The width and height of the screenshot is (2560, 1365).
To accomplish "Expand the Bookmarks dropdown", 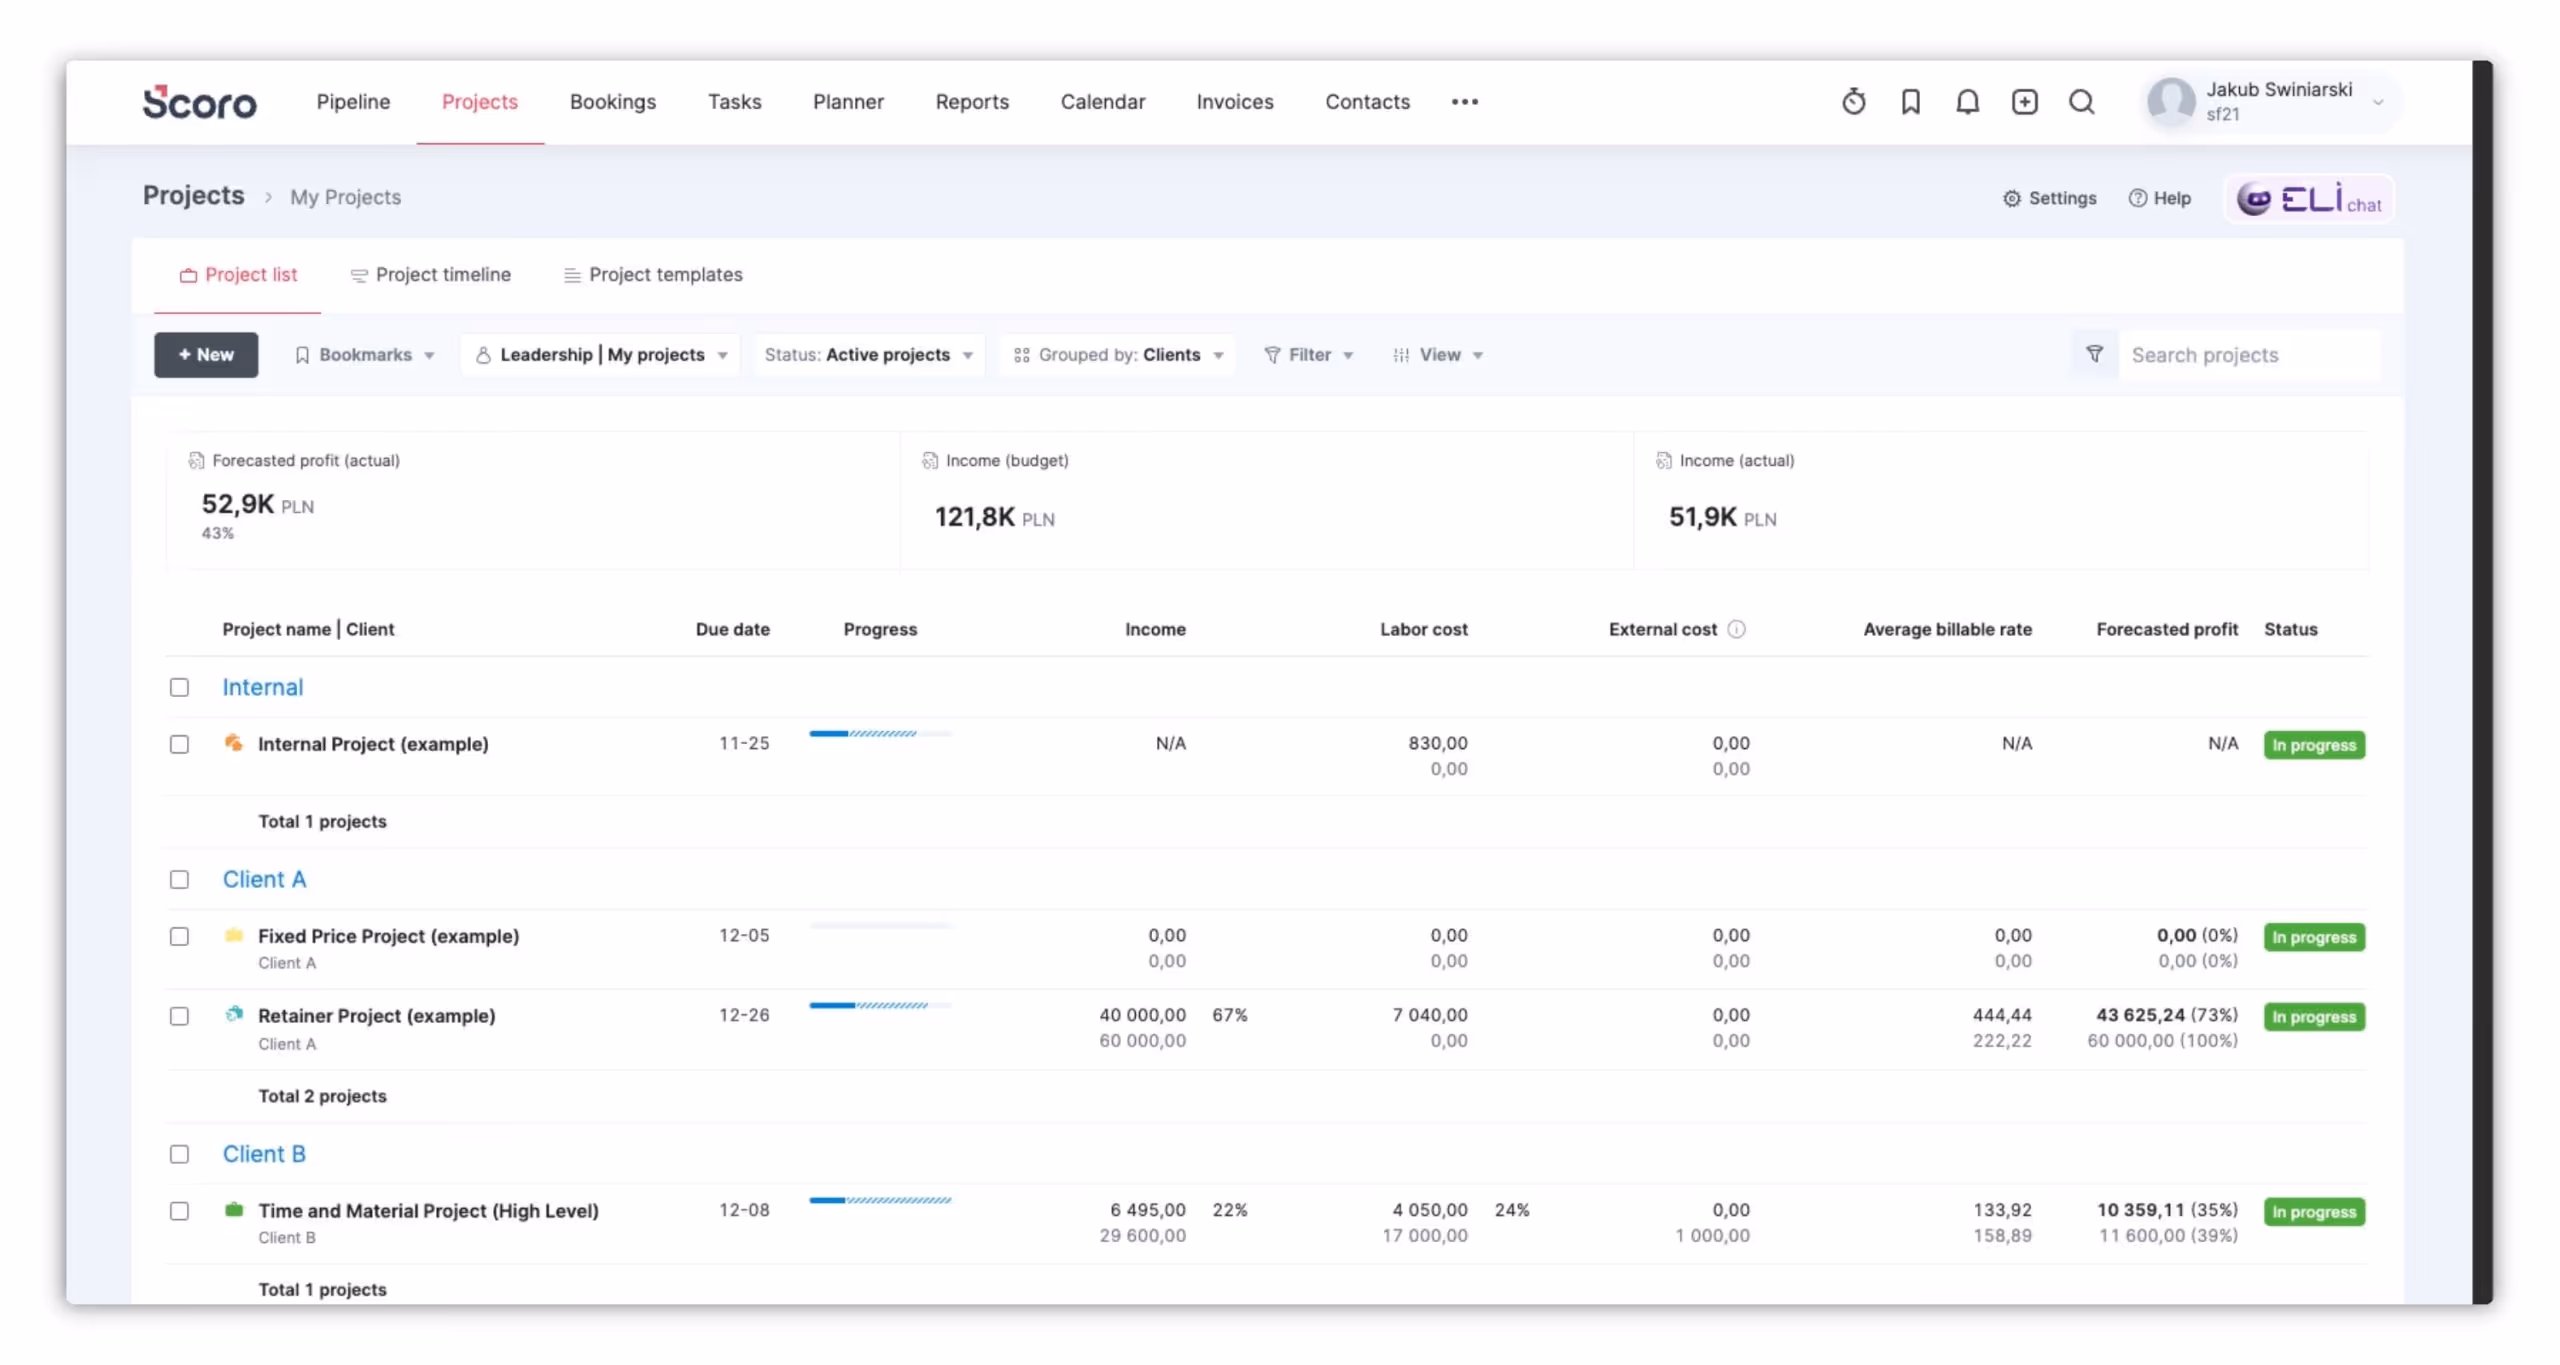I will tap(365, 355).
